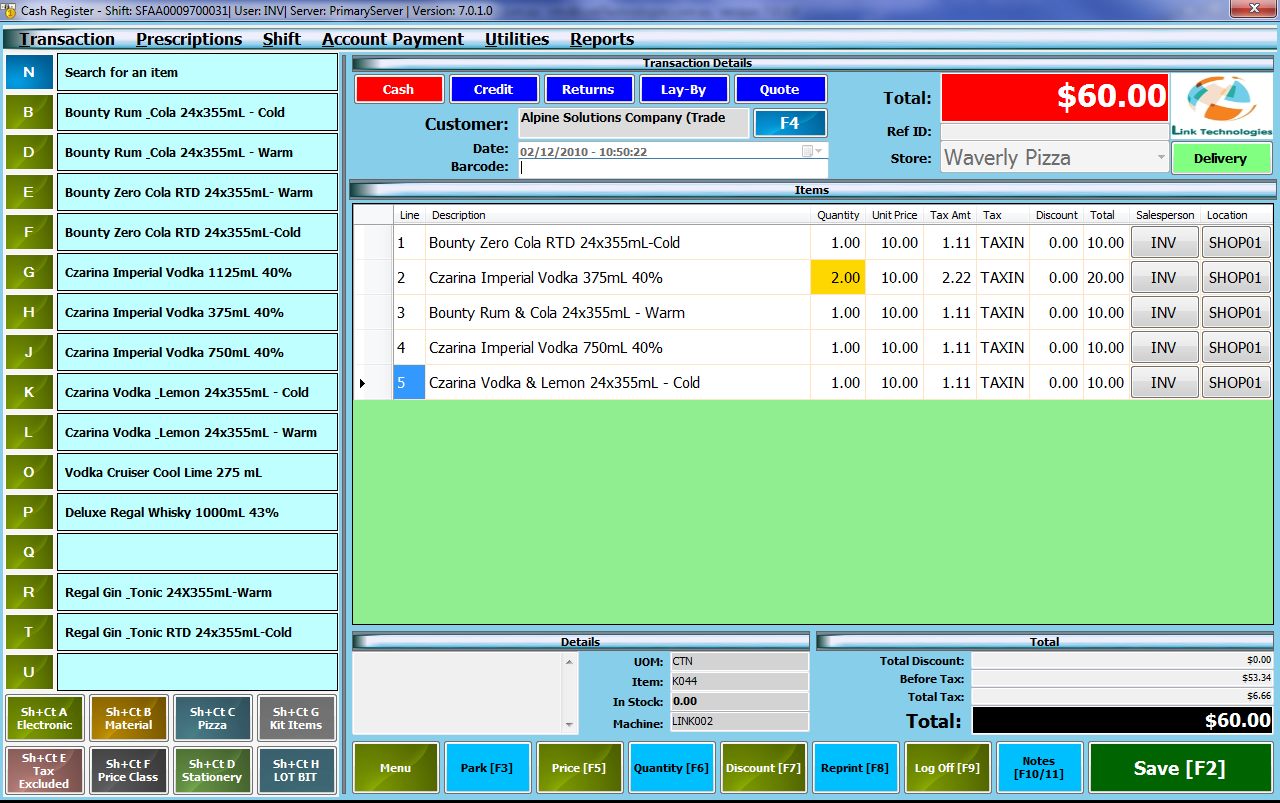Click the green Delivery button
The height and width of the screenshot is (803, 1280).
(x=1221, y=158)
